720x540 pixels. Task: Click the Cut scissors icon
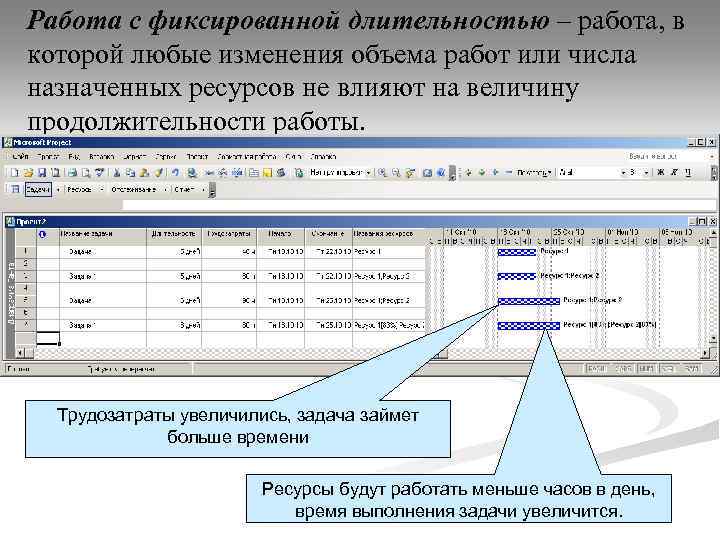117,173
